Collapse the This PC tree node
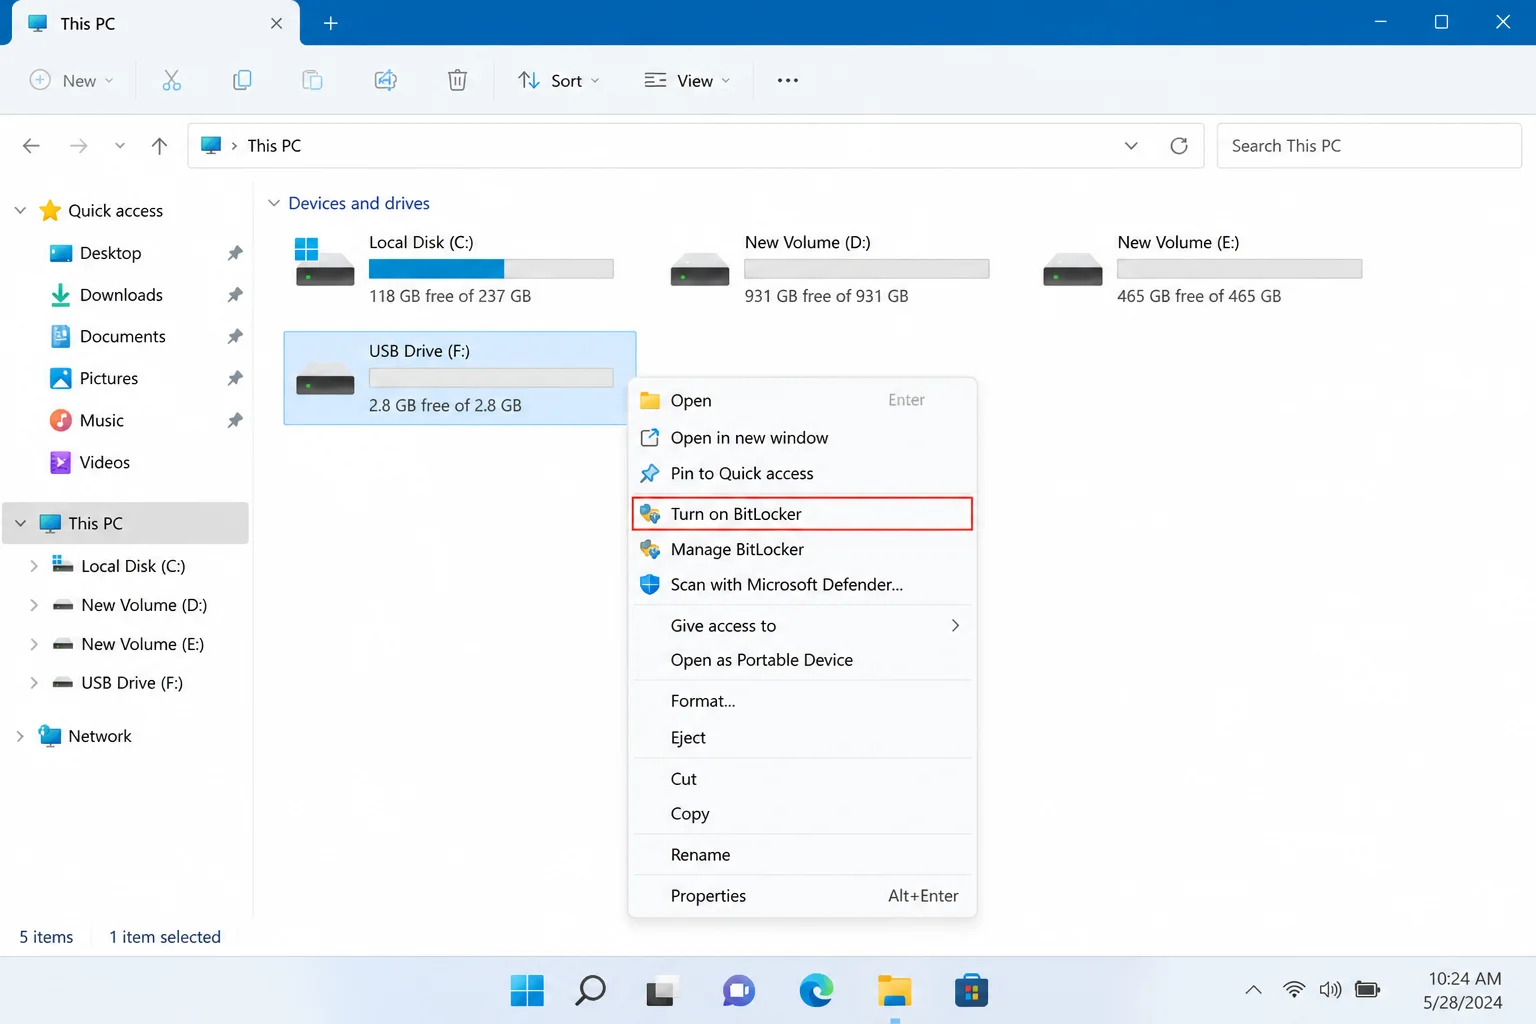The image size is (1536, 1024). pos(20,523)
